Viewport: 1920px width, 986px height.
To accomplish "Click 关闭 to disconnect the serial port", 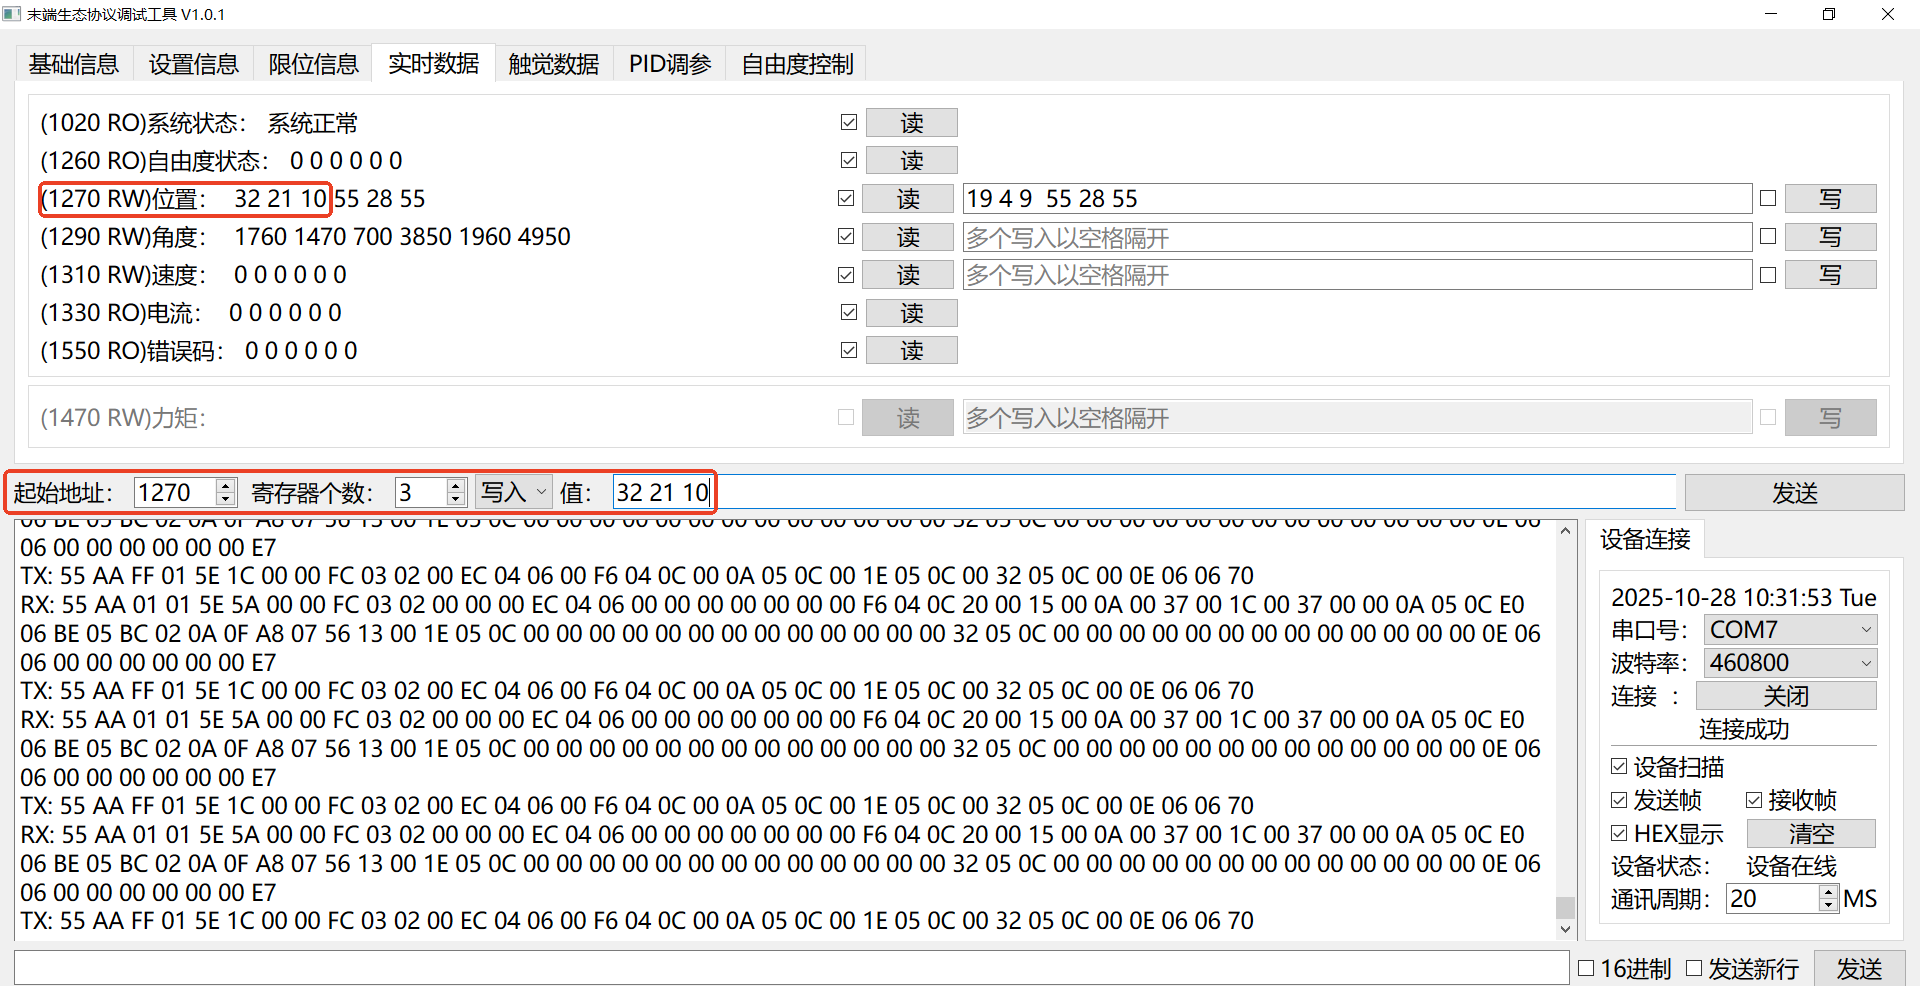I will (x=1787, y=695).
